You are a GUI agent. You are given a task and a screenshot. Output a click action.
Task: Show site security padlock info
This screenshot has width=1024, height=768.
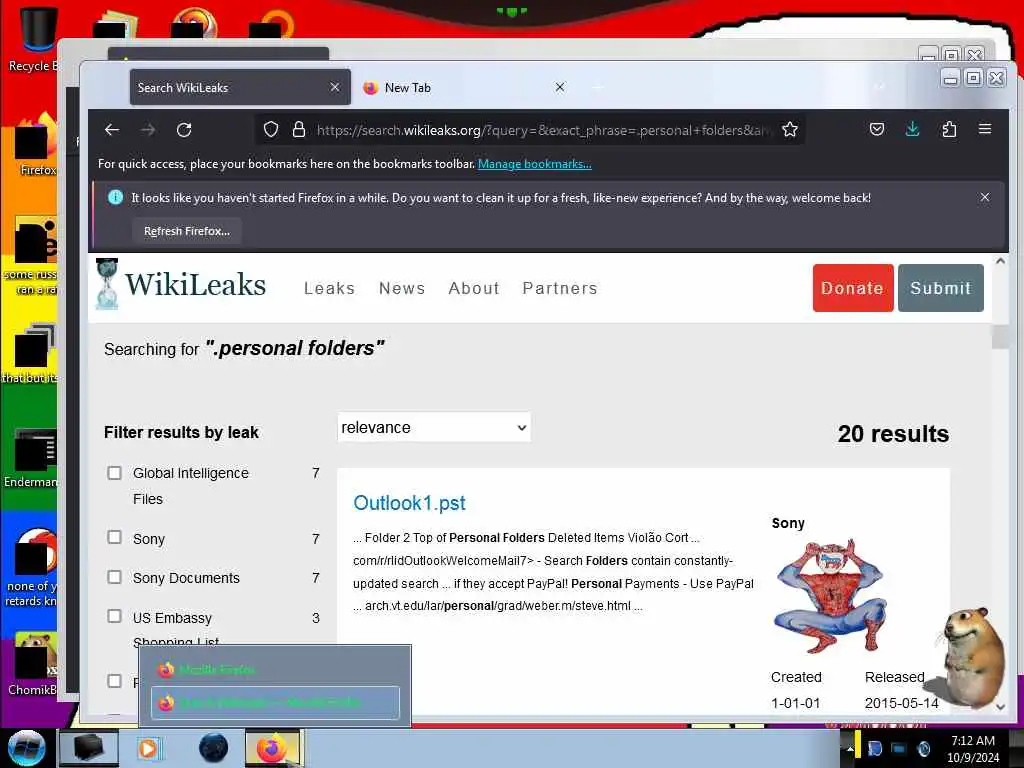tap(298, 129)
